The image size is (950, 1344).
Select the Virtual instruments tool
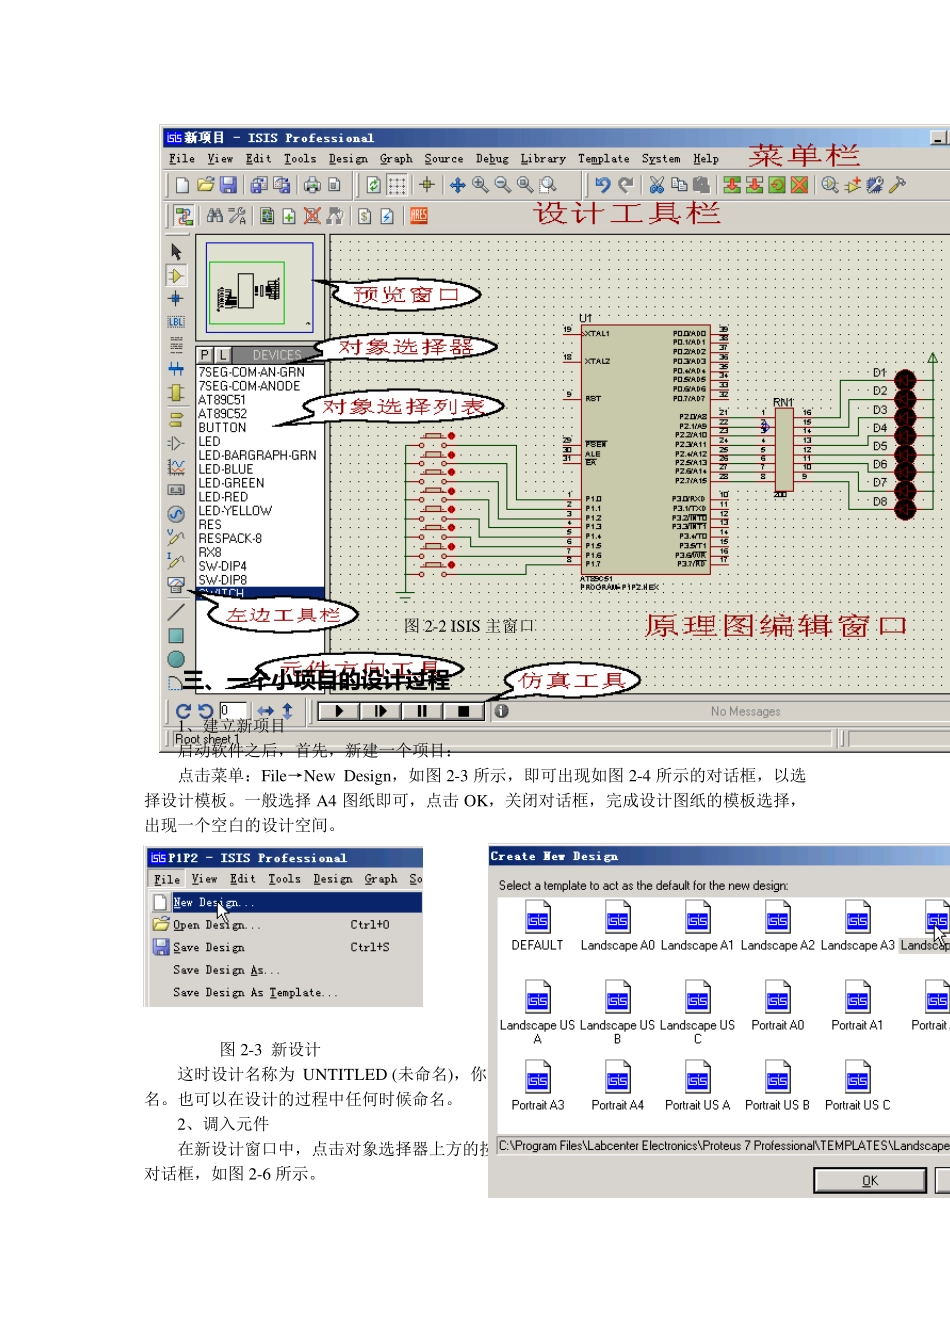pos(176,585)
